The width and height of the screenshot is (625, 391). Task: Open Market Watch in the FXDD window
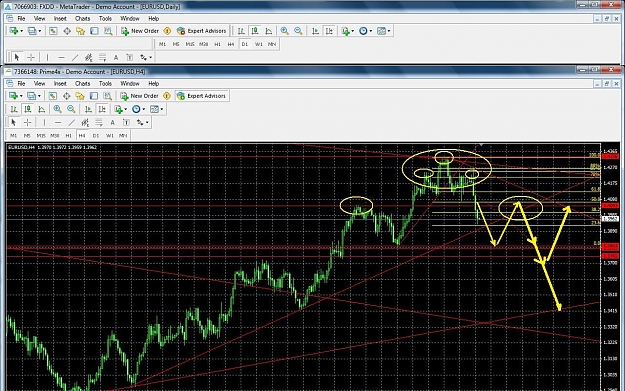53,31
